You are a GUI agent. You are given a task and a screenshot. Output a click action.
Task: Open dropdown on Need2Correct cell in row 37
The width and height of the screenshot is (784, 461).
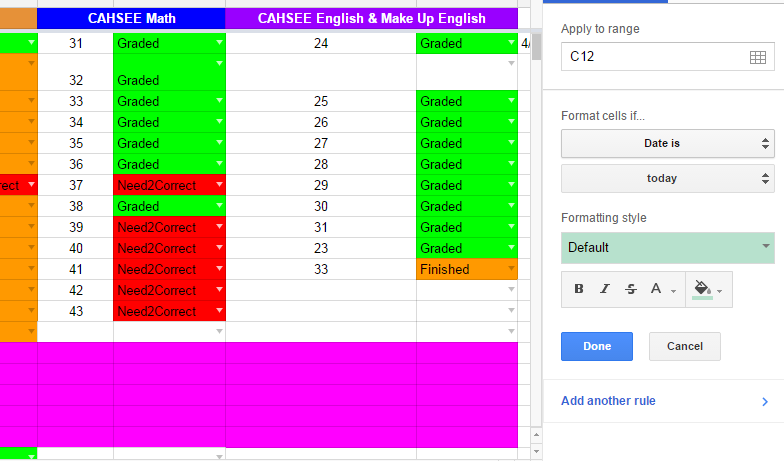pos(219,185)
